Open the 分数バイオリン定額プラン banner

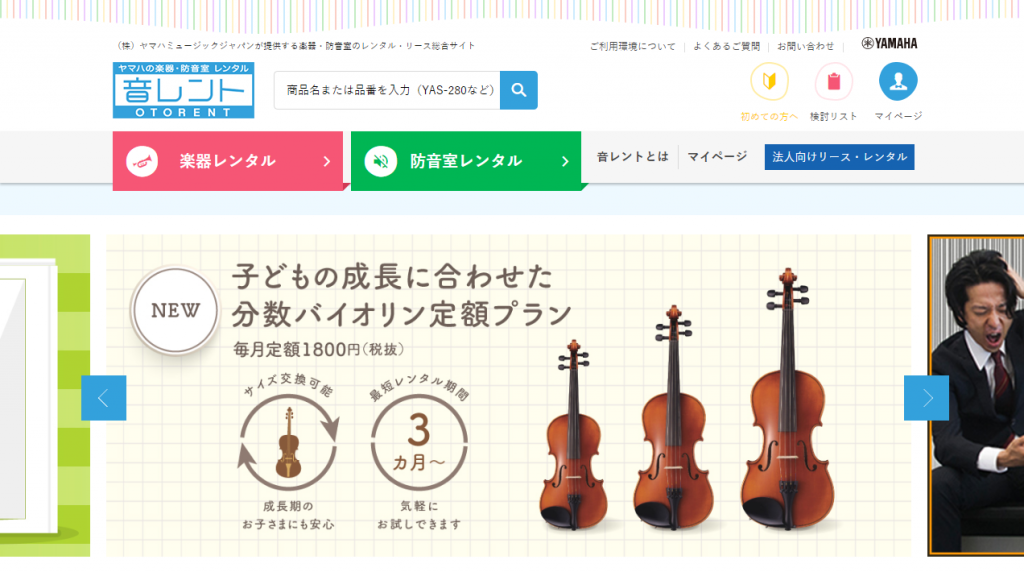click(x=509, y=396)
